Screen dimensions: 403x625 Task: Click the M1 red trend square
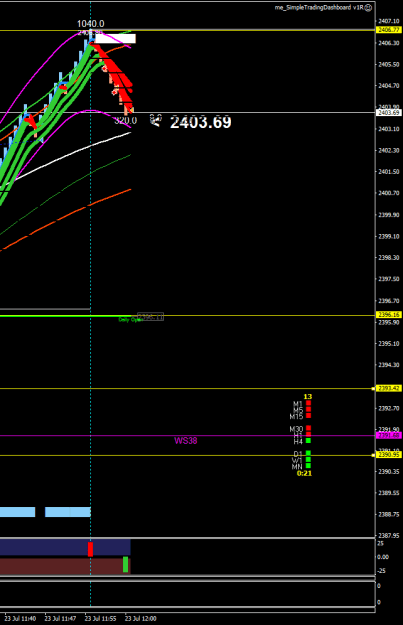pyautogui.click(x=308, y=403)
